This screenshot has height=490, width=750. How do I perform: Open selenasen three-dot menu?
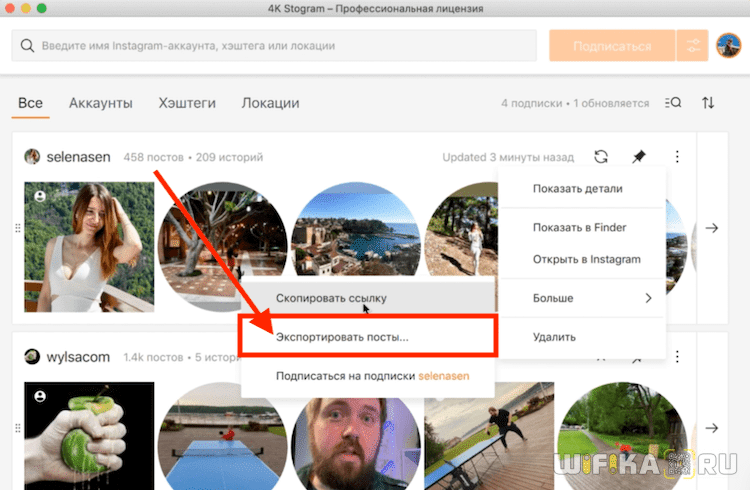(x=677, y=156)
